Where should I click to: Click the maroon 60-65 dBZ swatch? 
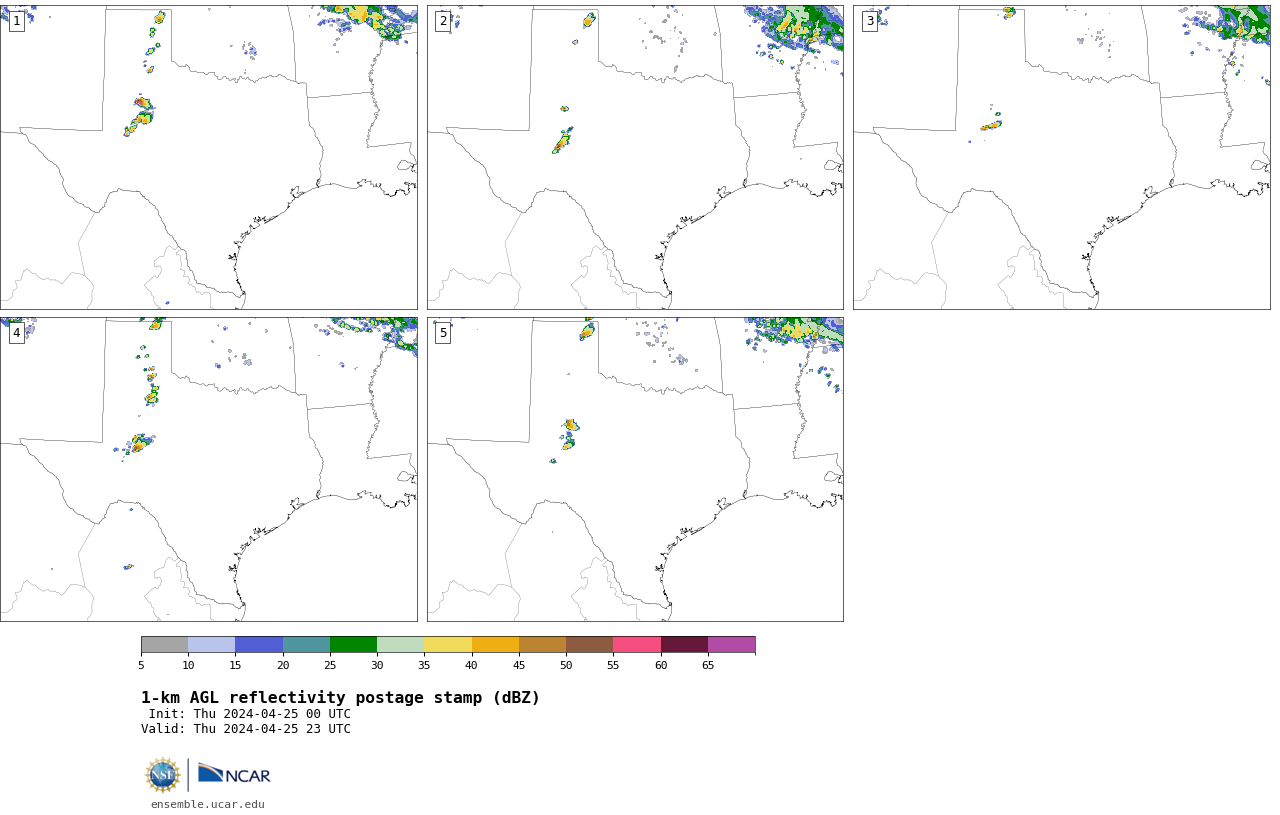point(684,644)
